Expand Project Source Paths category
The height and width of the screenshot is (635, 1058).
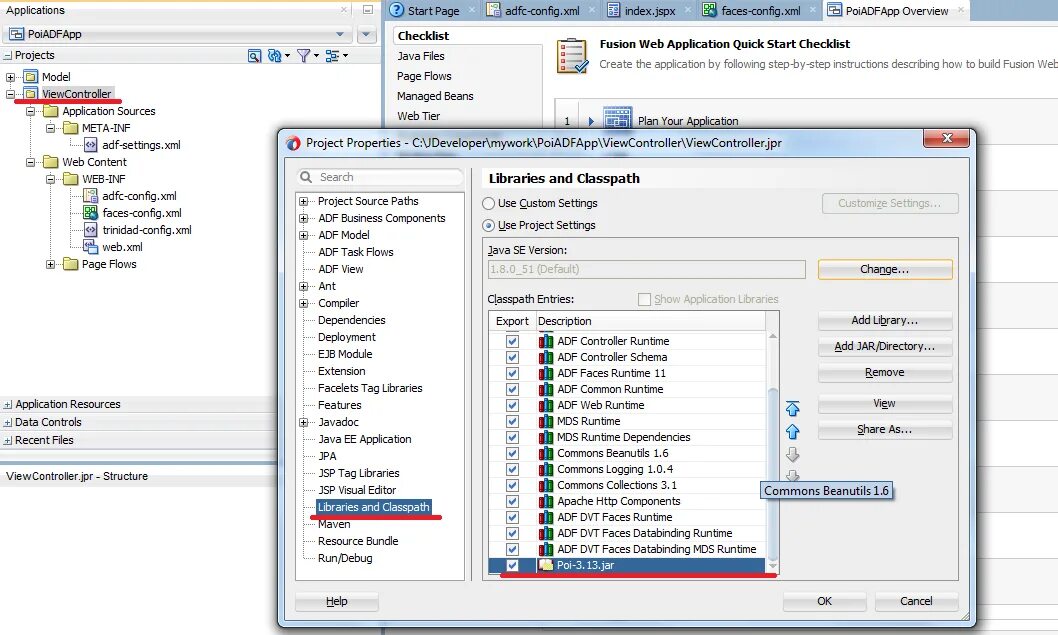[x=304, y=201]
